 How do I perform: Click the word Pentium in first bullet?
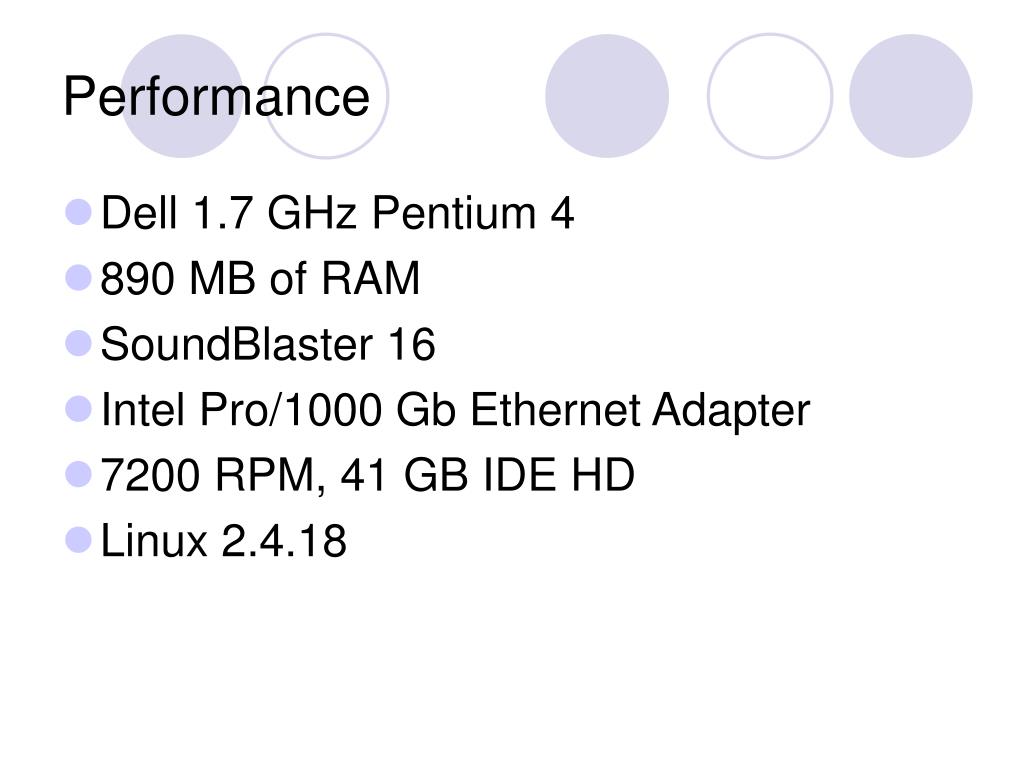(x=454, y=213)
